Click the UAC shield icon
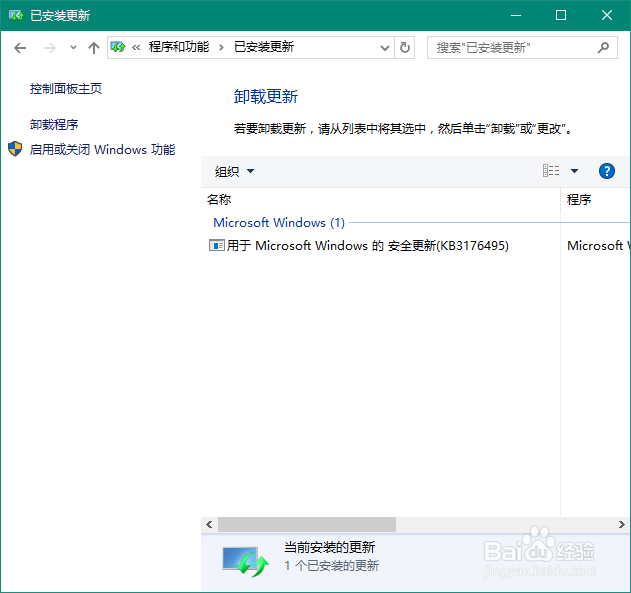The width and height of the screenshot is (631, 593). click(15, 149)
